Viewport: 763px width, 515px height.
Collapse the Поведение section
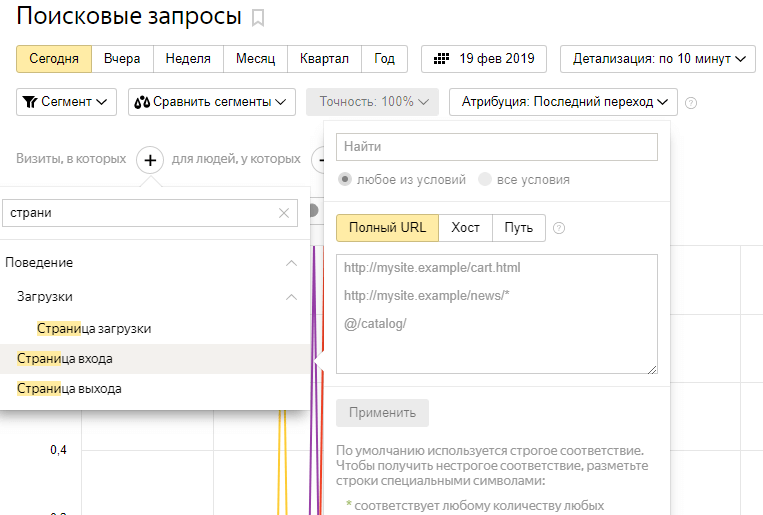(x=291, y=263)
